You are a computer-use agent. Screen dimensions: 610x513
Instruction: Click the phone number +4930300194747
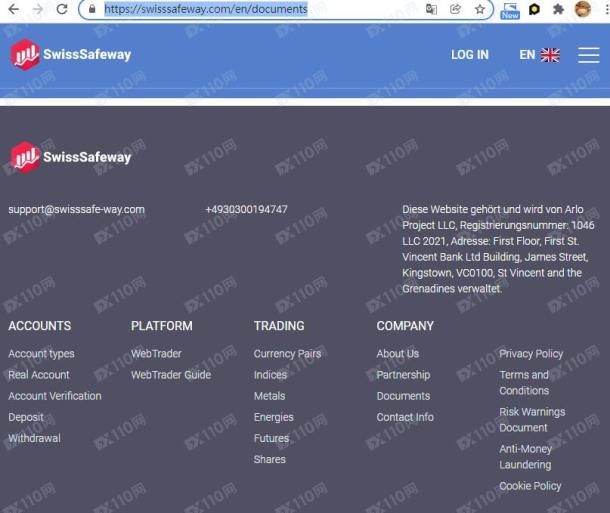pyautogui.click(x=246, y=209)
